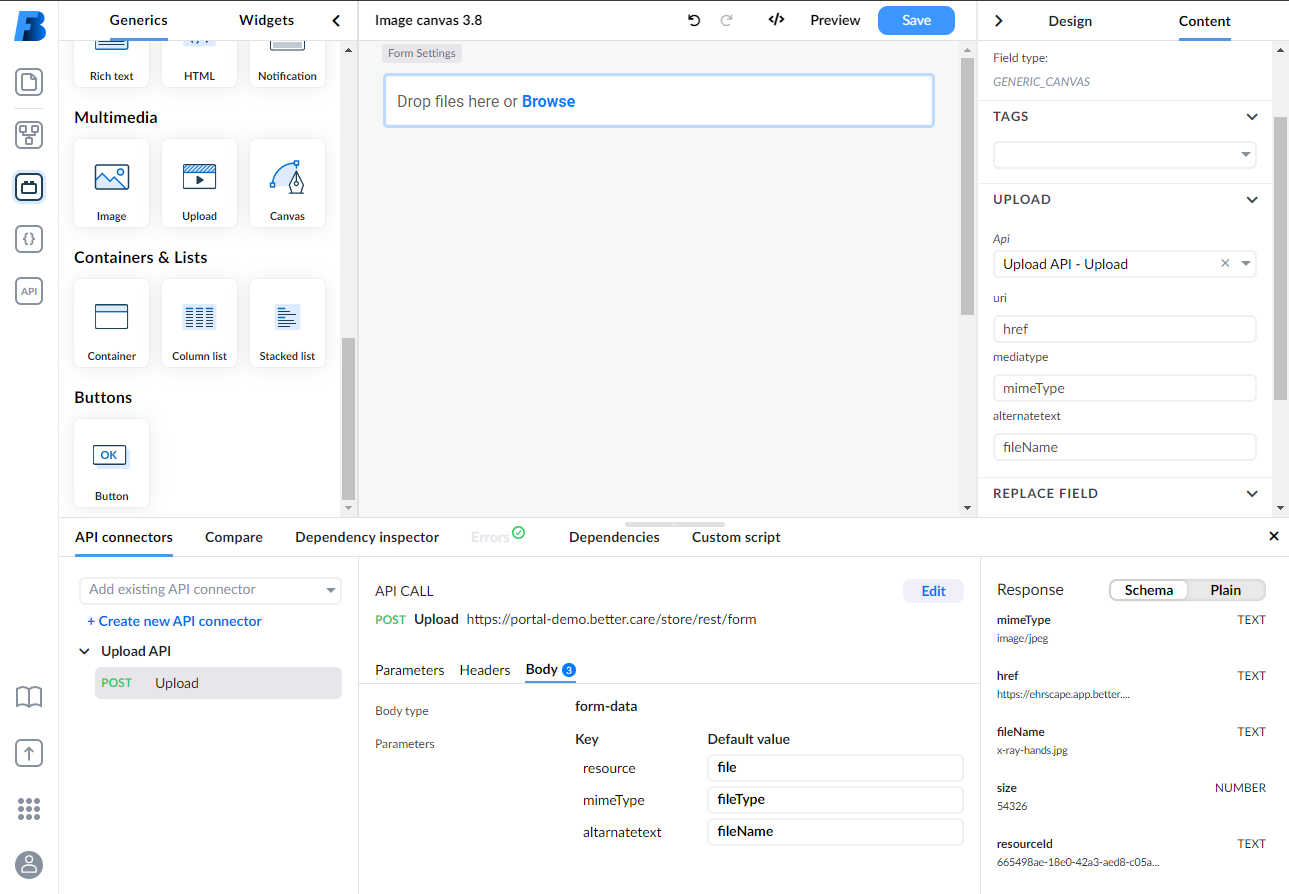The width and height of the screenshot is (1289, 894).
Task: Open the code view icon
Action: (776, 20)
